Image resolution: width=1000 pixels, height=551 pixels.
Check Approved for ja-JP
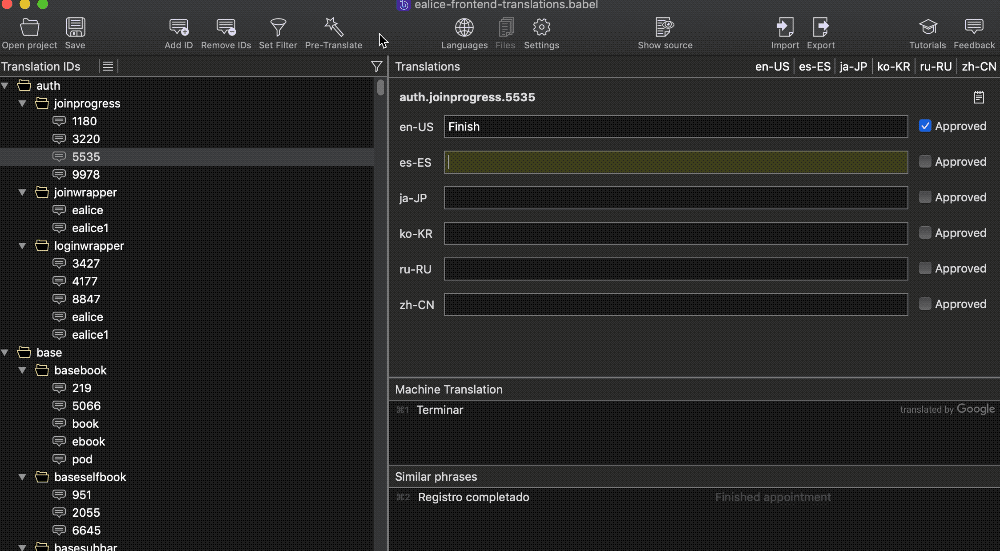pyautogui.click(x=925, y=198)
